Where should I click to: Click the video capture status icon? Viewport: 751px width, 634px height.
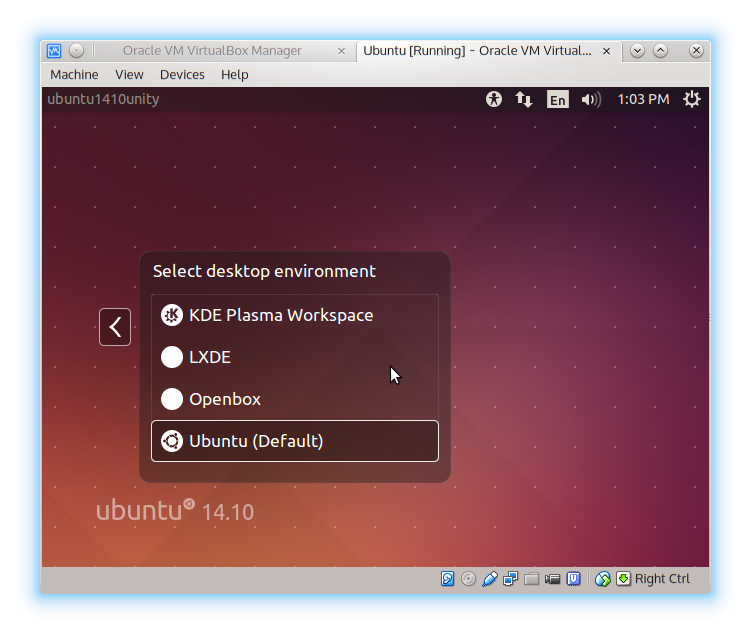tap(553, 579)
